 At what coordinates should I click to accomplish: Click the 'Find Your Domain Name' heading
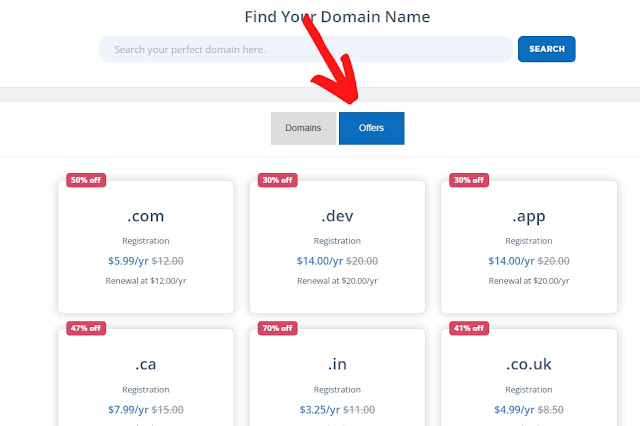point(337,17)
